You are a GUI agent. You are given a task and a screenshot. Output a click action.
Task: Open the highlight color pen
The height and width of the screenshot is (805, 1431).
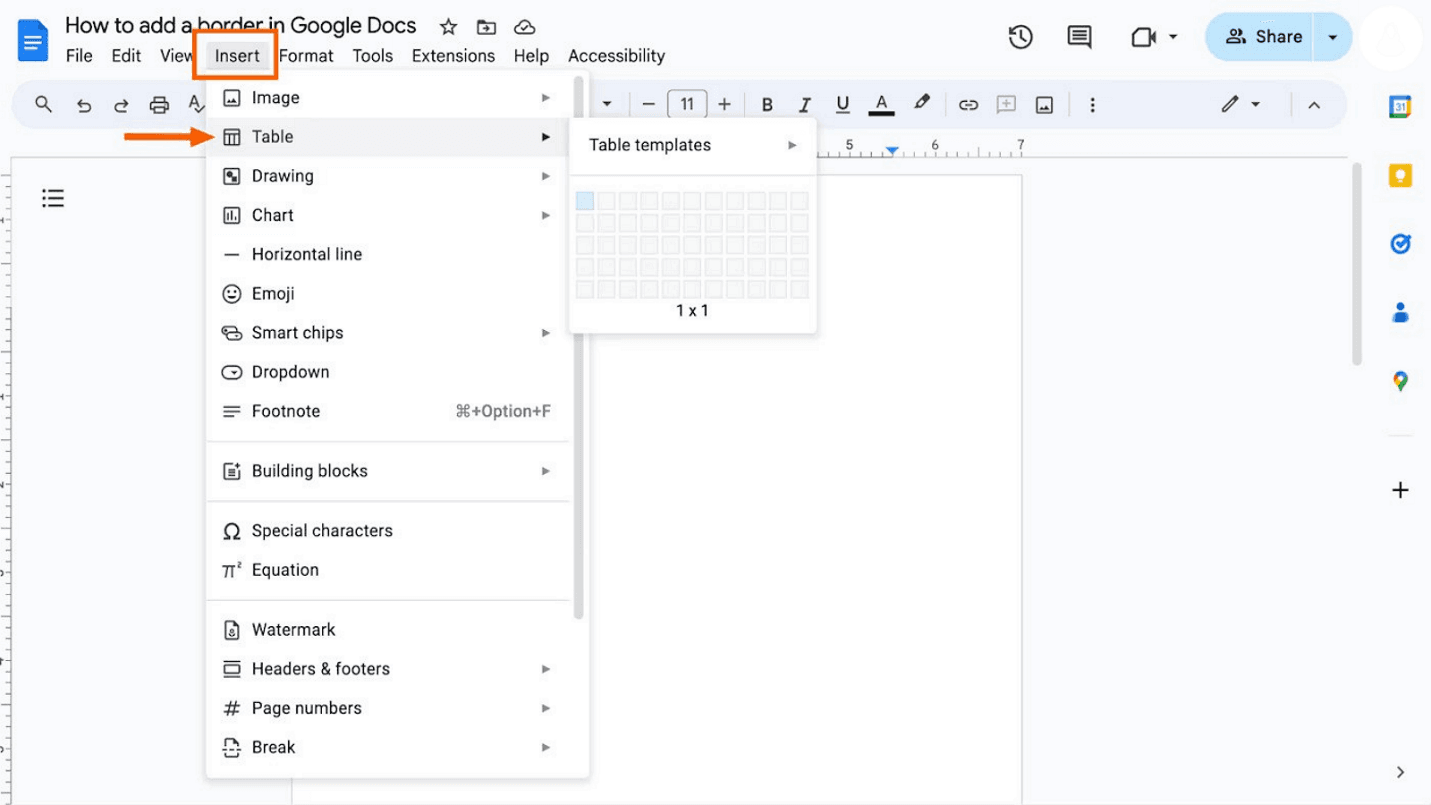pyautogui.click(x=922, y=103)
